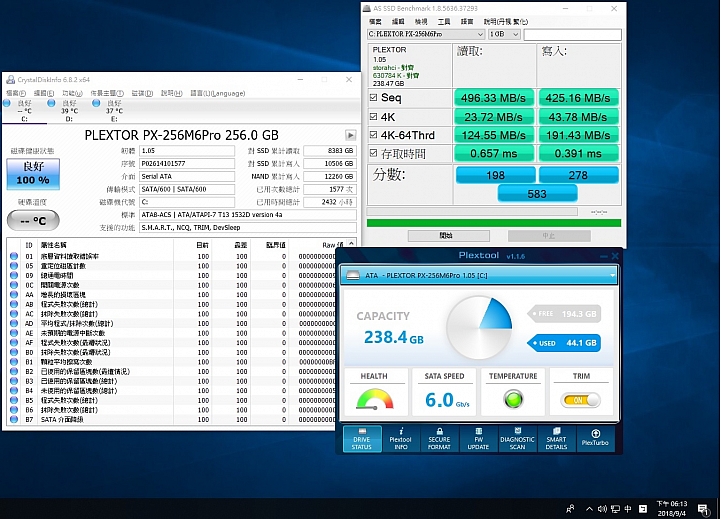Click blue status circle for SMART ID B7
Screen dimensions: 721x519
coord(14,419)
